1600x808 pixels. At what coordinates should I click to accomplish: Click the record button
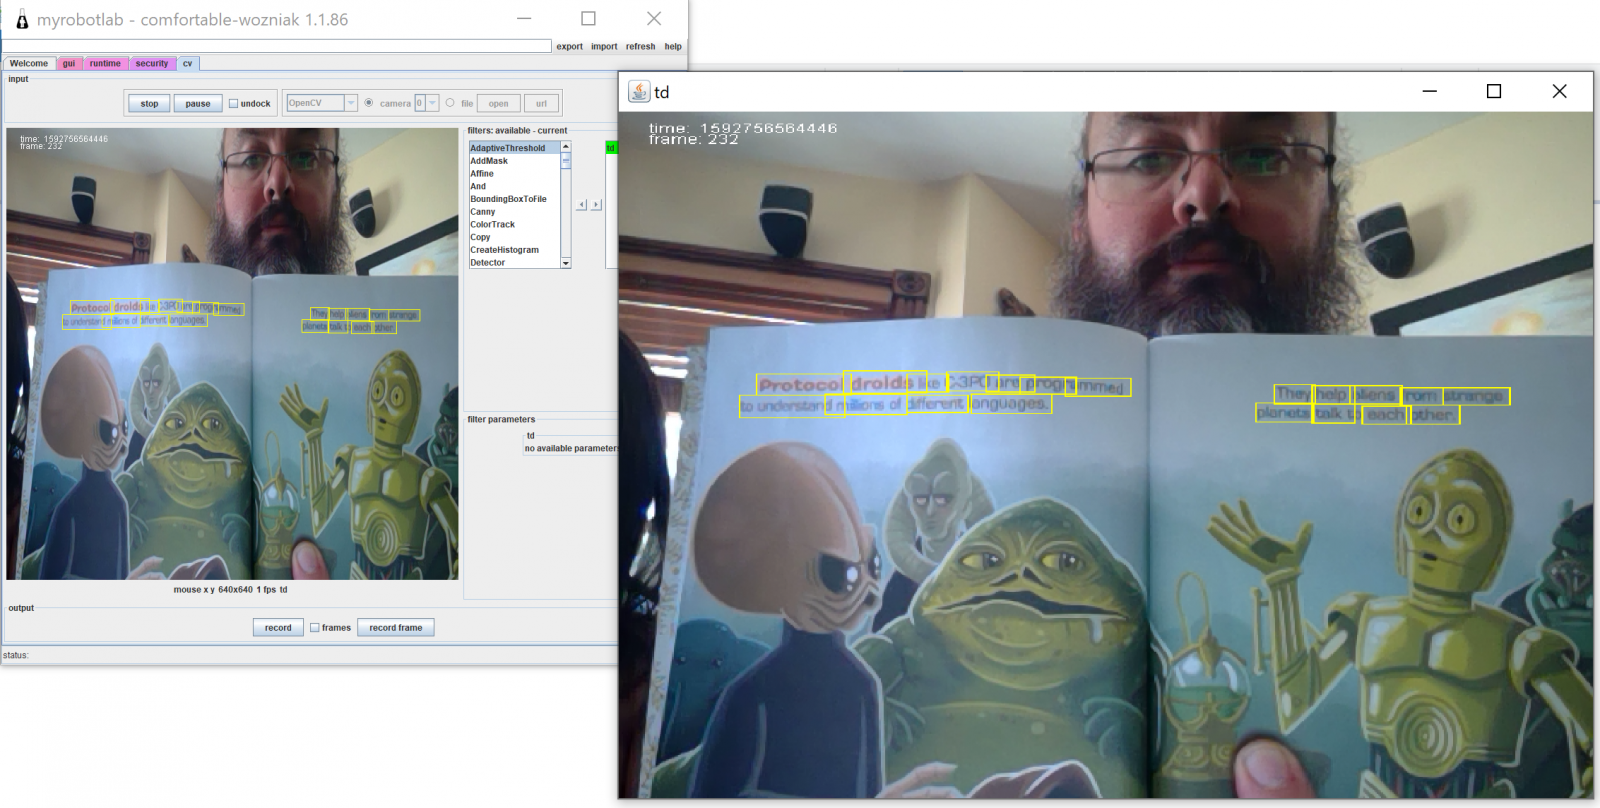click(278, 628)
